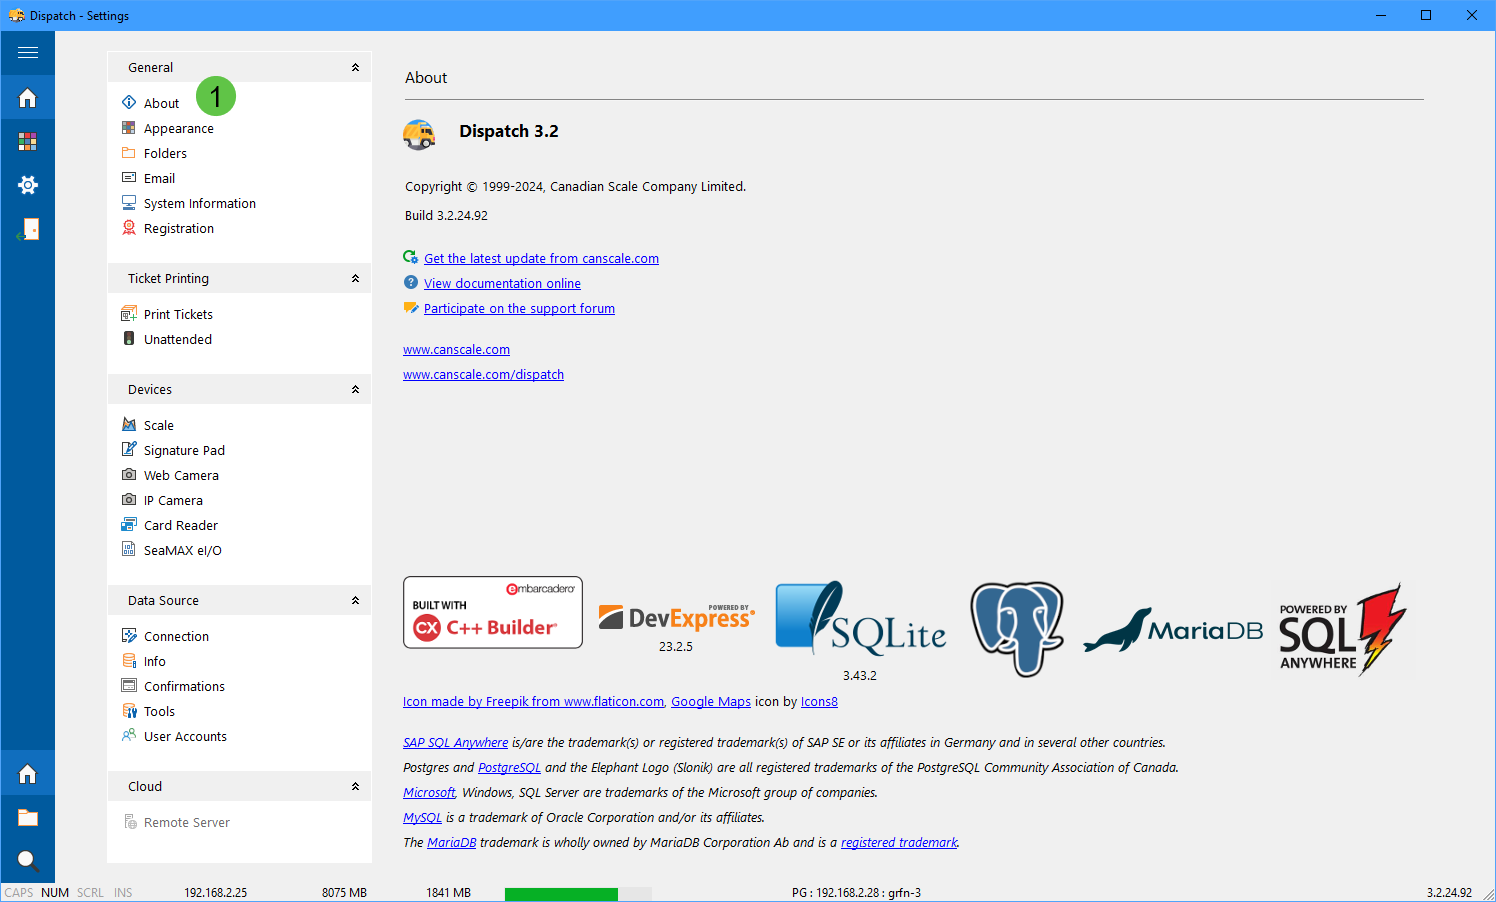Viewport: 1496px width, 902px height.
Task: Click the colored grid icon in sidebar
Action: [28, 142]
